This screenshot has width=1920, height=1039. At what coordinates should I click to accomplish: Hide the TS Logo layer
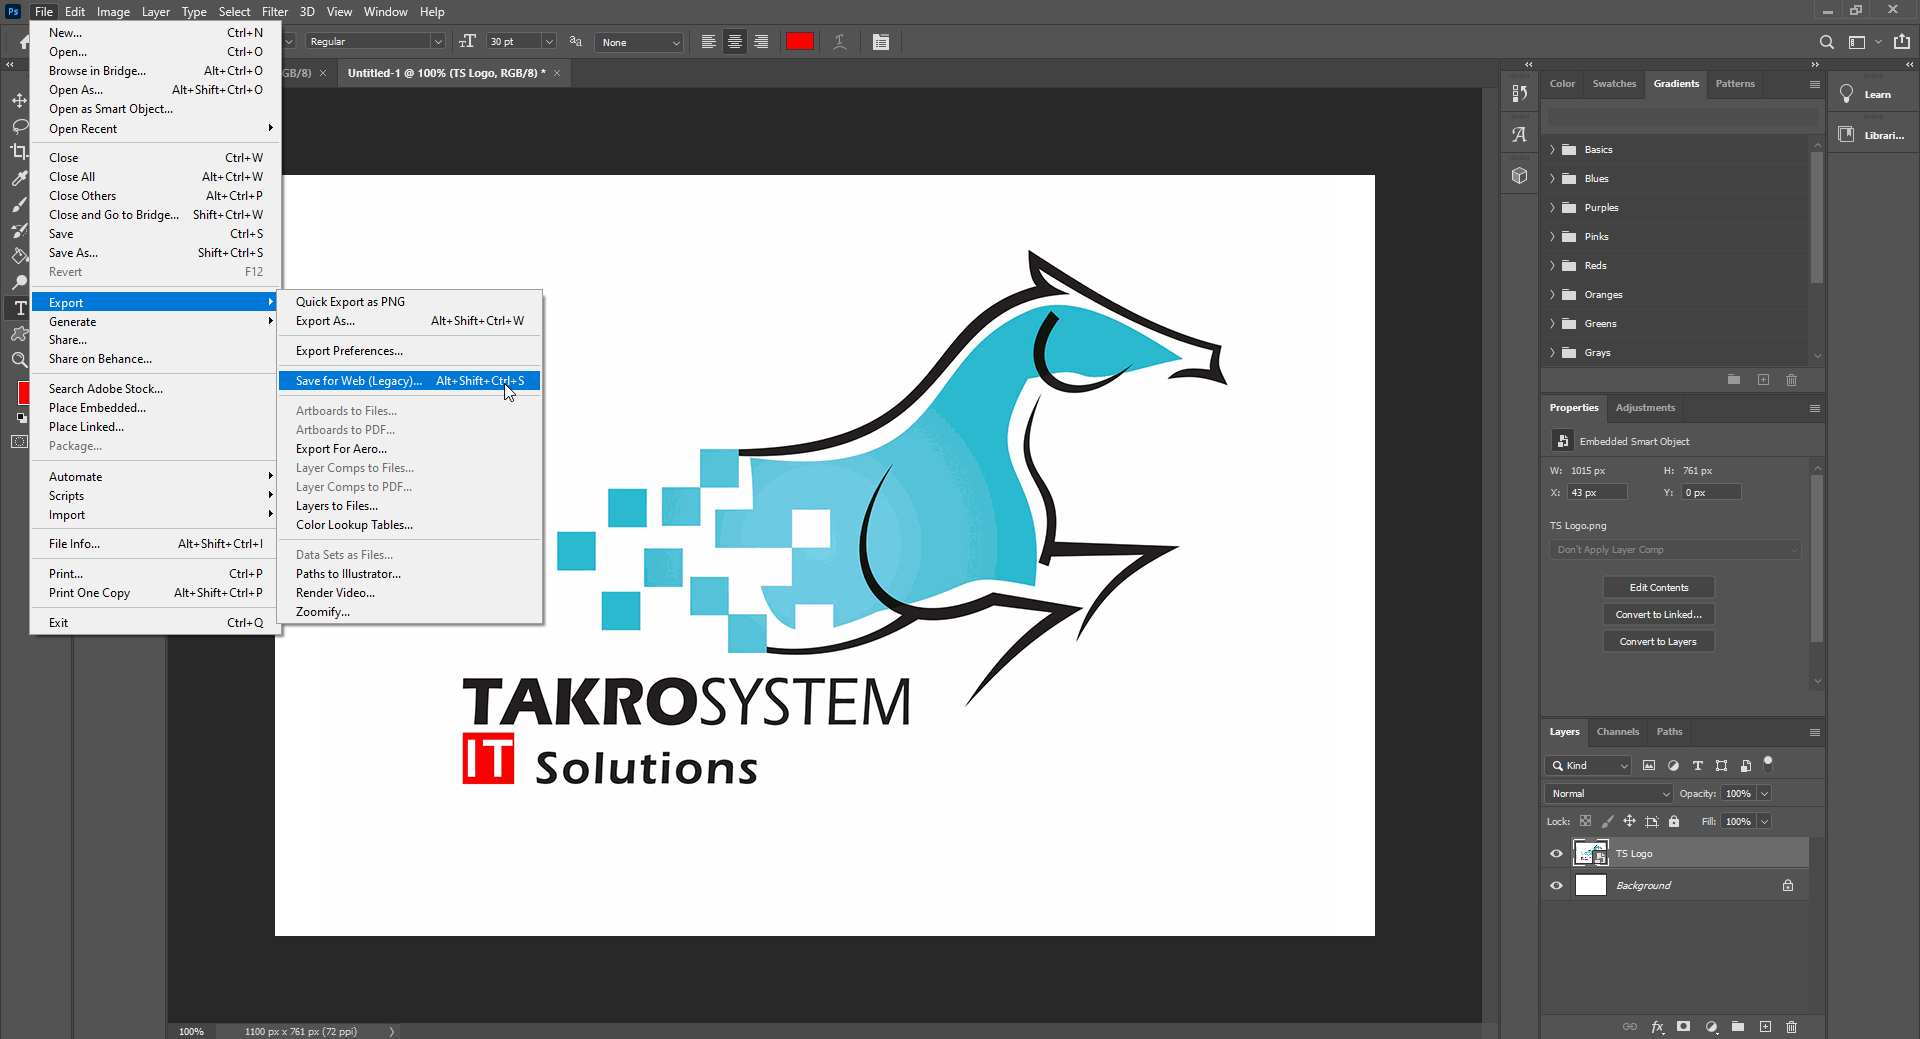coord(1556,854)
